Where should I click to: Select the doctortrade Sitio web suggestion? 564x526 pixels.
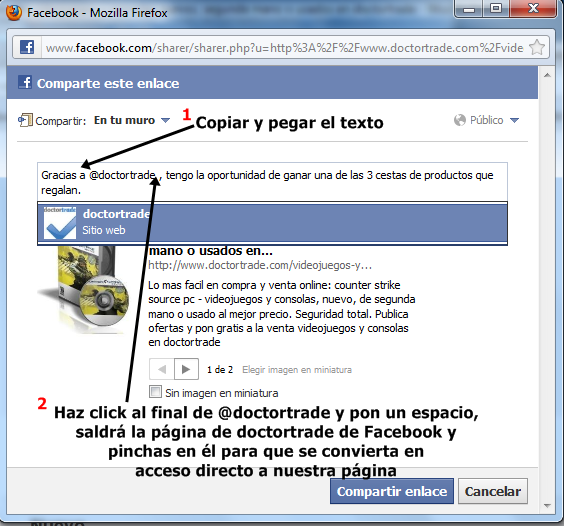pyautogui.click(x=272, y=223)
